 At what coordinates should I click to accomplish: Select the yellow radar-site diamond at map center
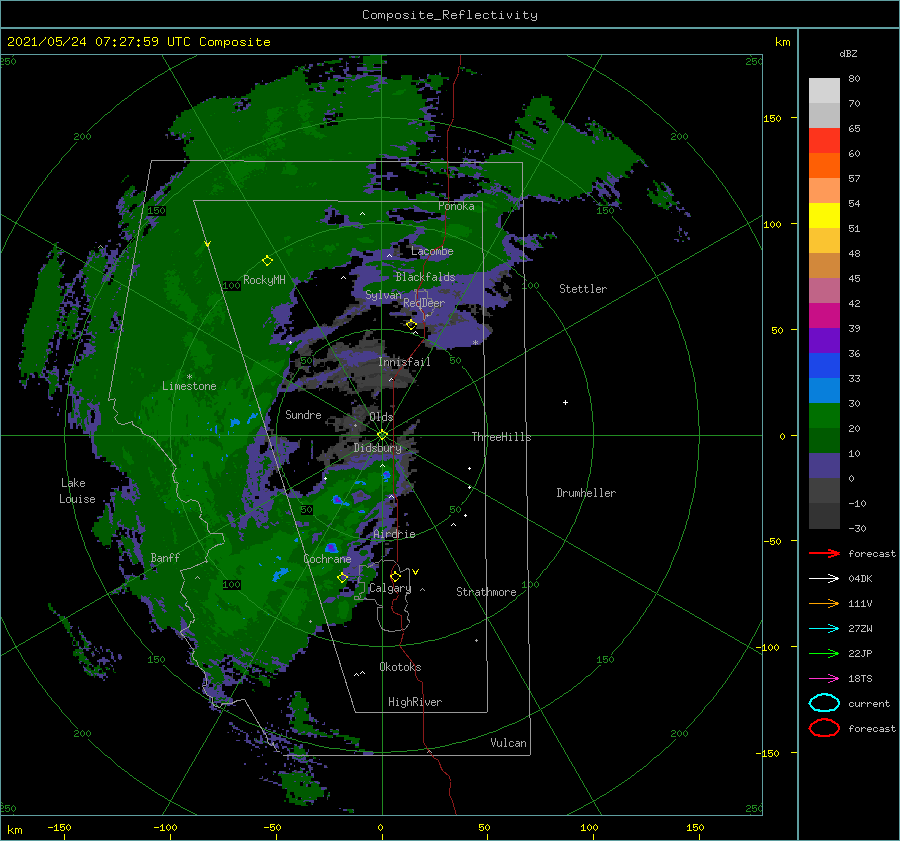(x=382, y=435)
